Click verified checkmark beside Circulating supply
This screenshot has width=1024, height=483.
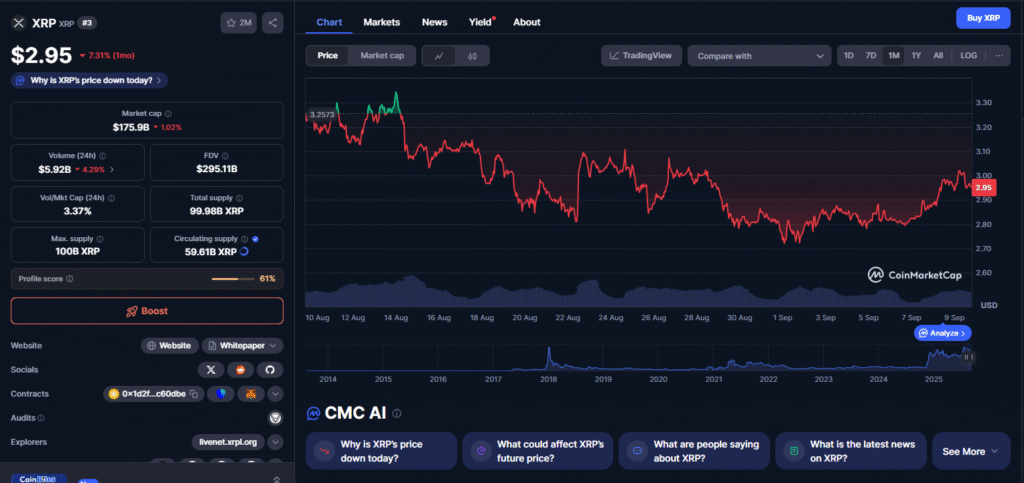255,239
